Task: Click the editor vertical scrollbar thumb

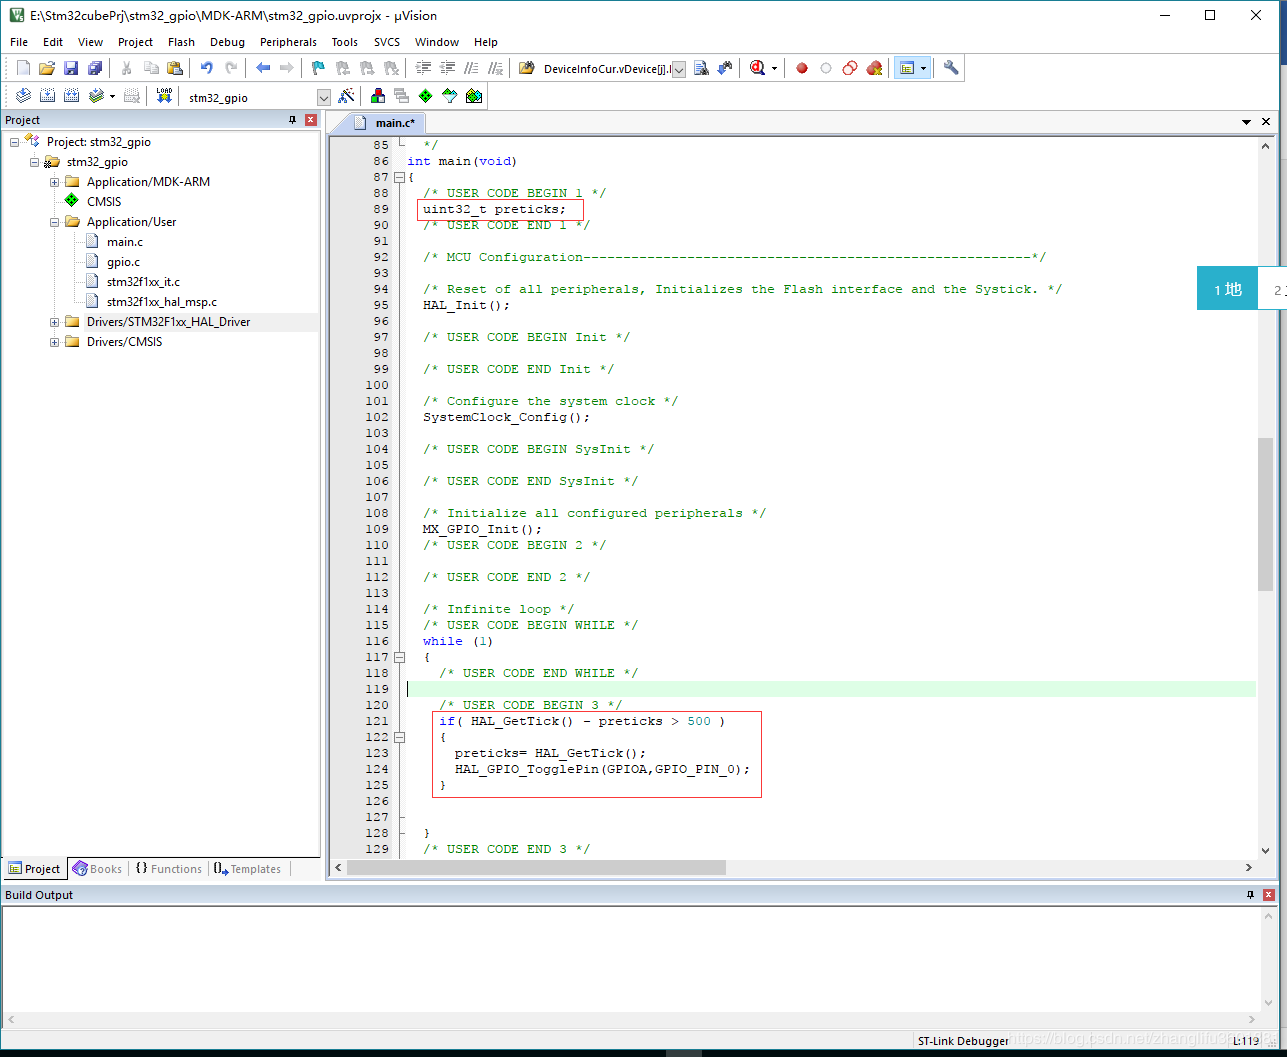Action: point(1266,514)
